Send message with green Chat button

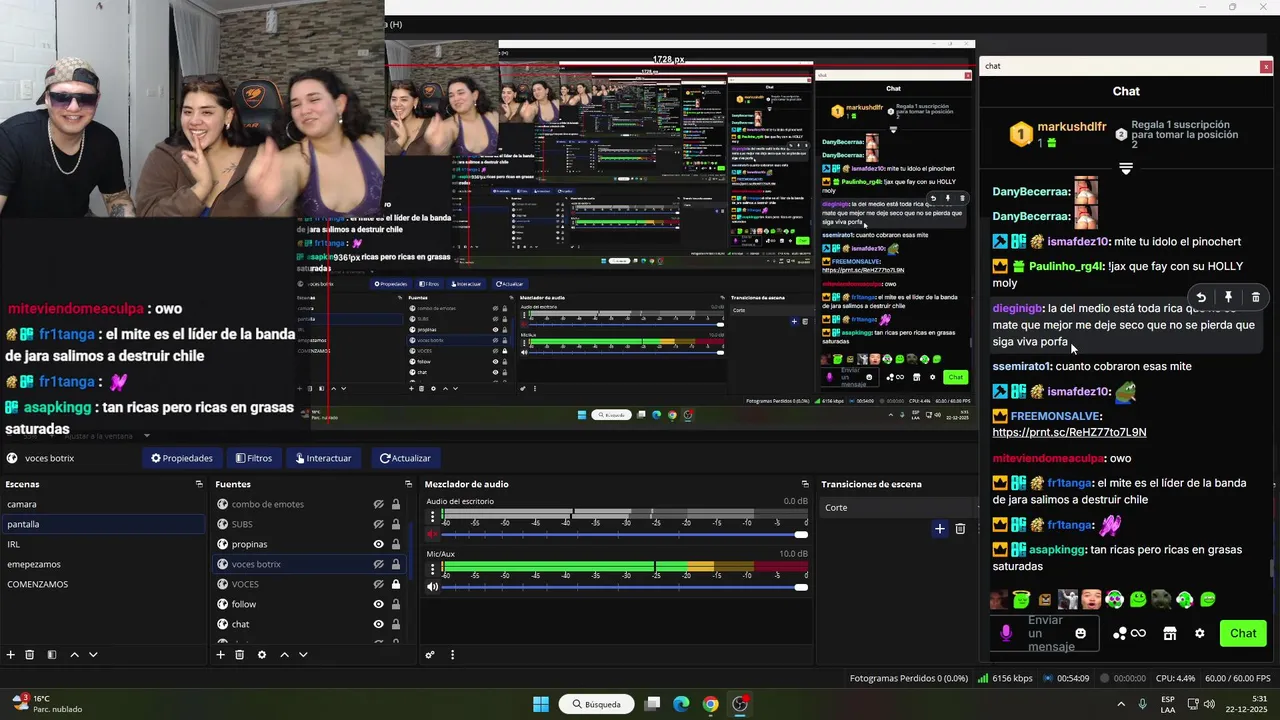[1243, 633]
